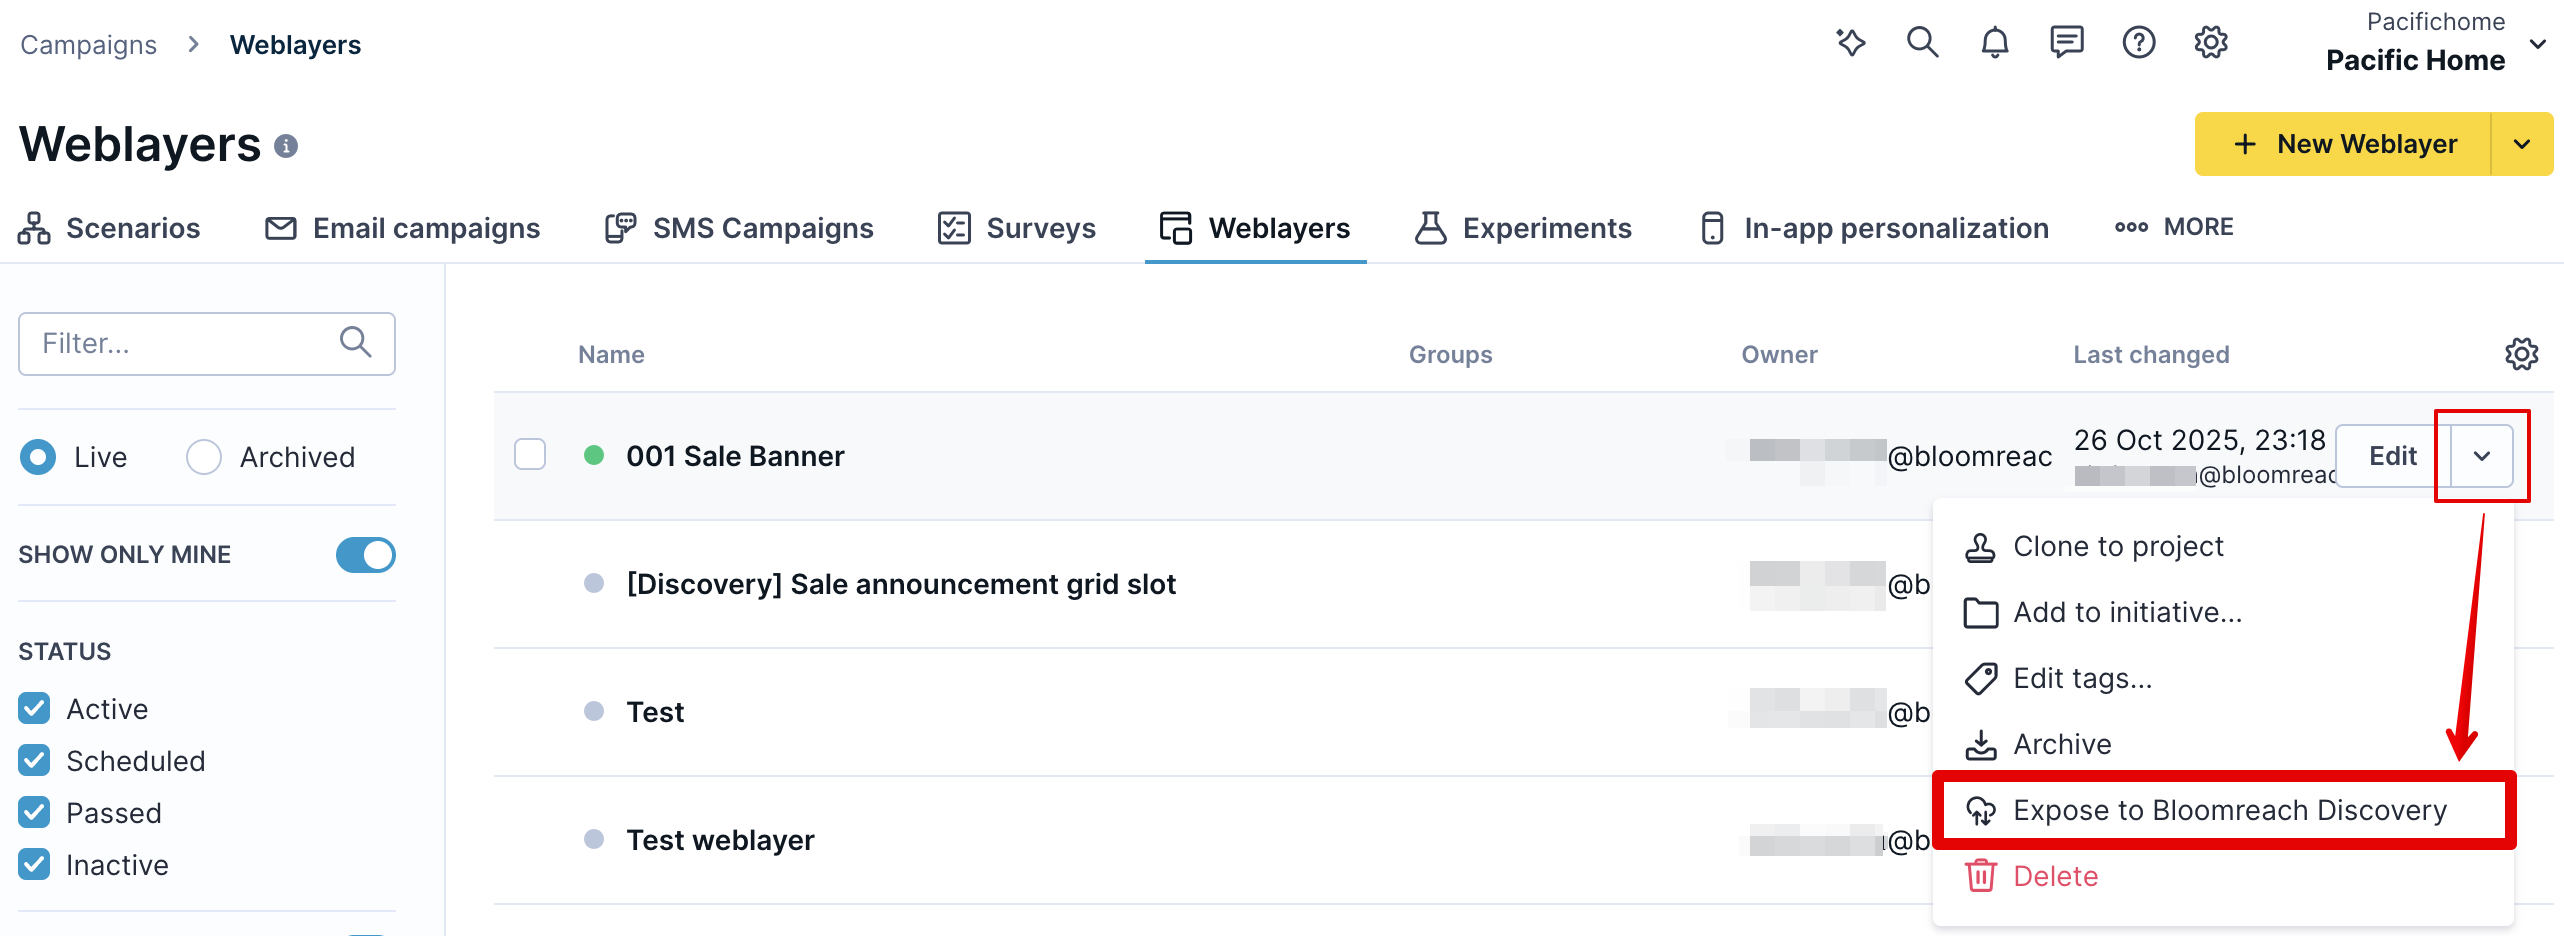Select the Archived radio button

coord(204,457)
